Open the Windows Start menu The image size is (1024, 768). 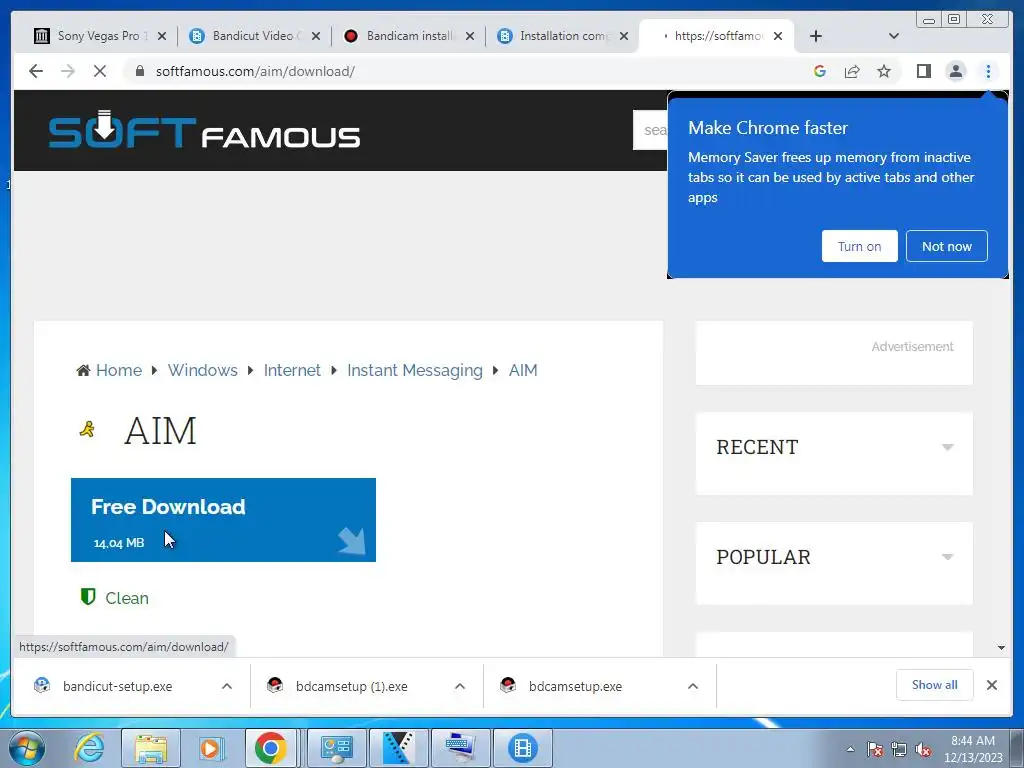[x=26, y=748]
